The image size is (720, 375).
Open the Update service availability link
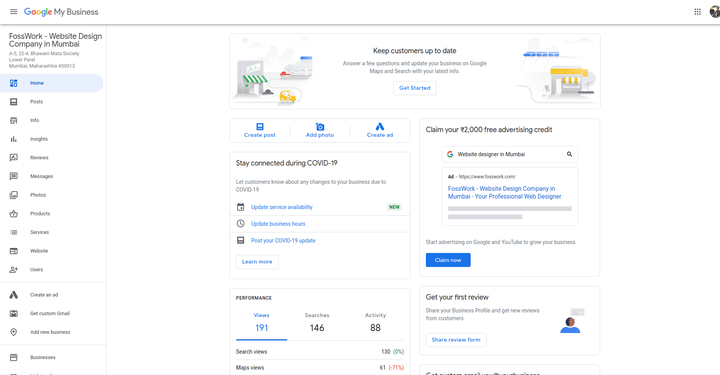pos(281,207)
